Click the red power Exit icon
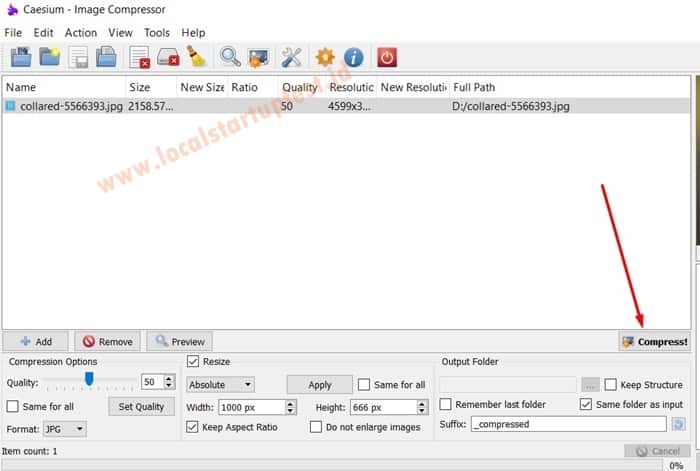This screenshot has width=700, height=471. point(387,57)
